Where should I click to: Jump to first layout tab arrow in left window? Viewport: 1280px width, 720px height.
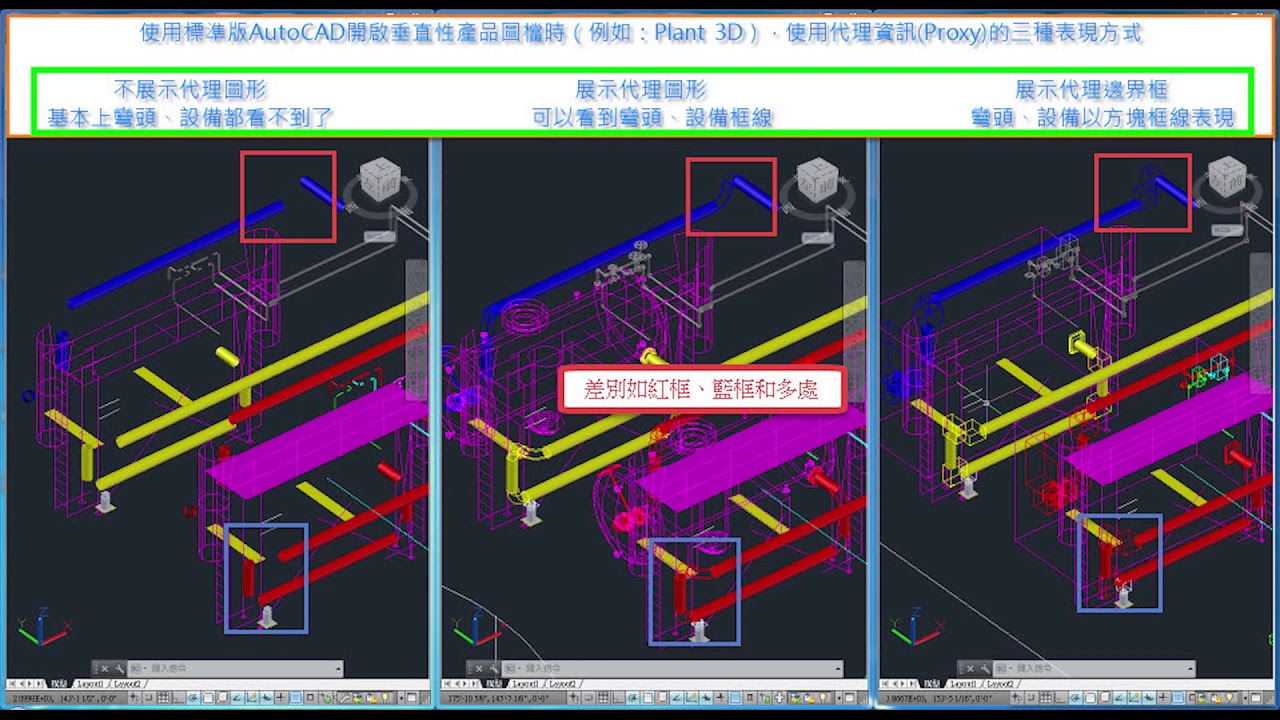point(11,684)
